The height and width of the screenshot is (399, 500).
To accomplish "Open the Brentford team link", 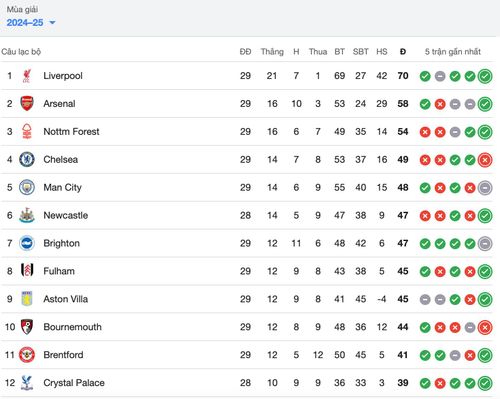I will [63, 355].
